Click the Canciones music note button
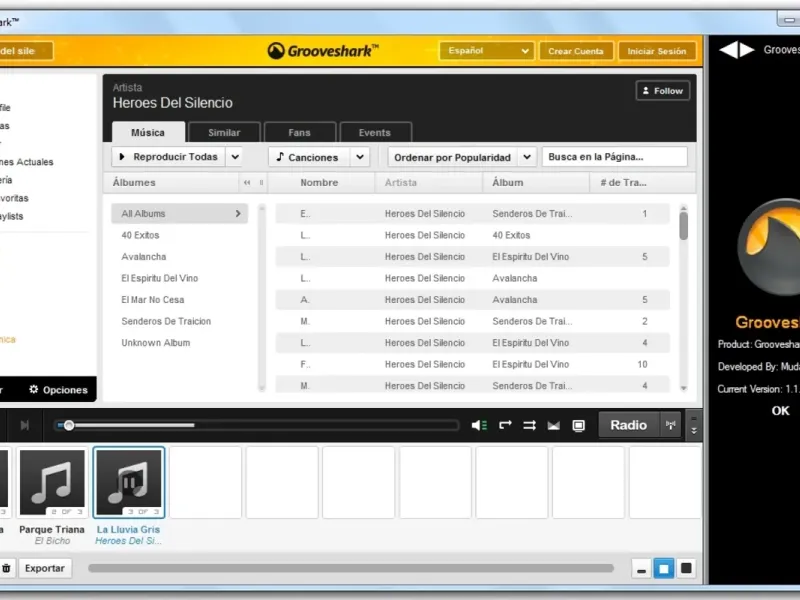800x600 pixels. point(308,157)
